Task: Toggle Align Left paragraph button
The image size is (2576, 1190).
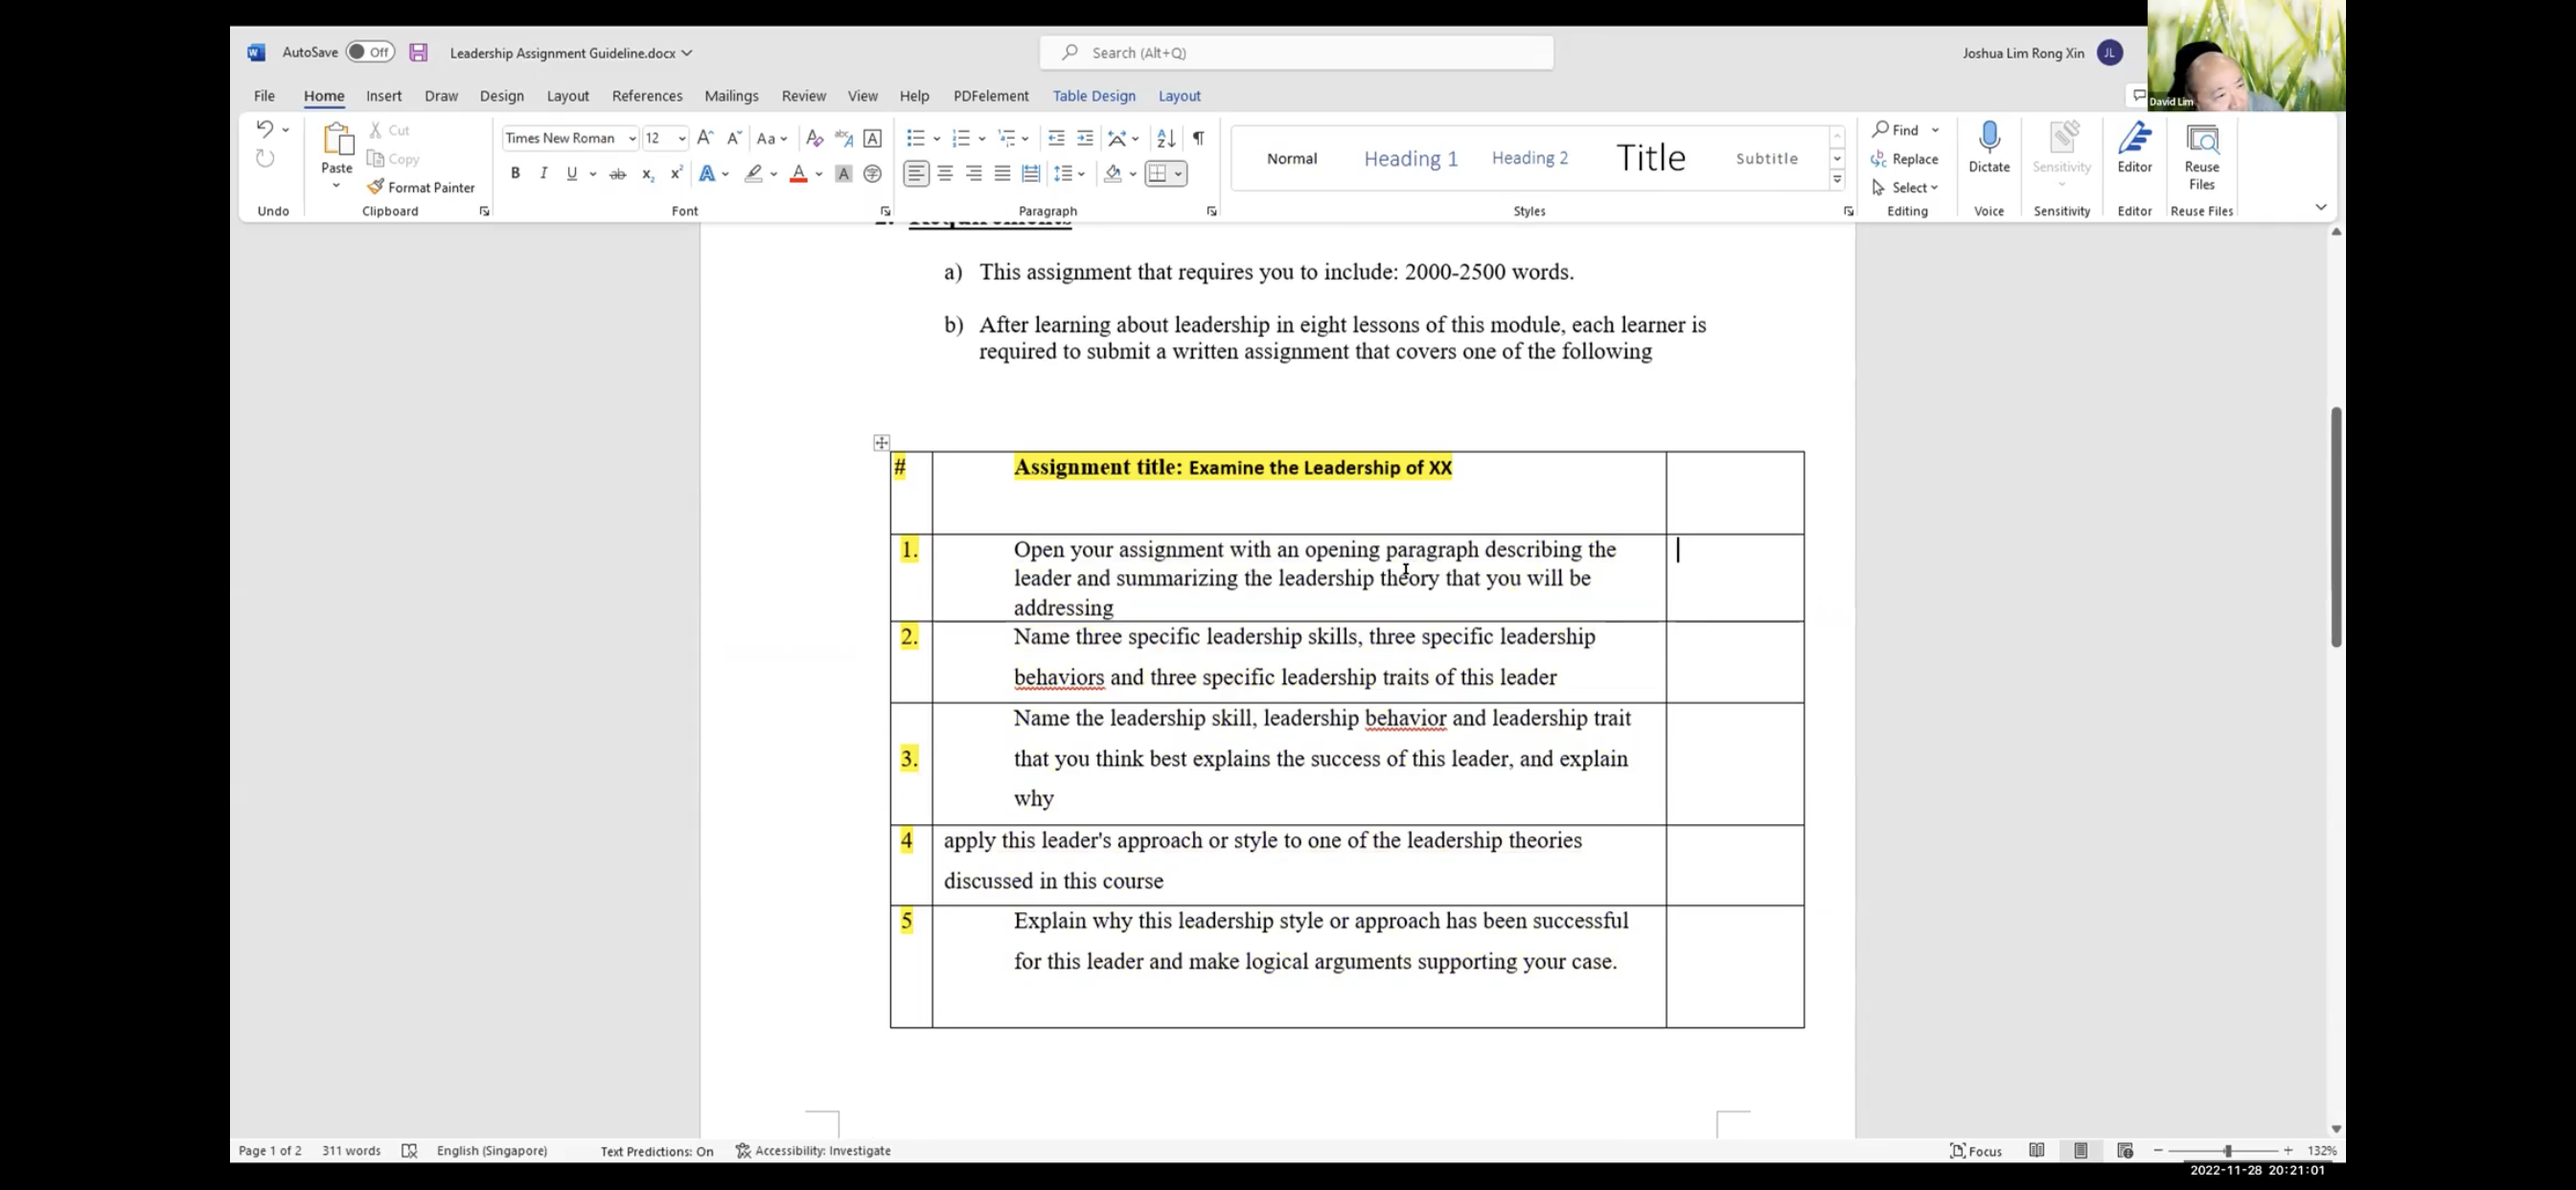Action: pos(915,174)
